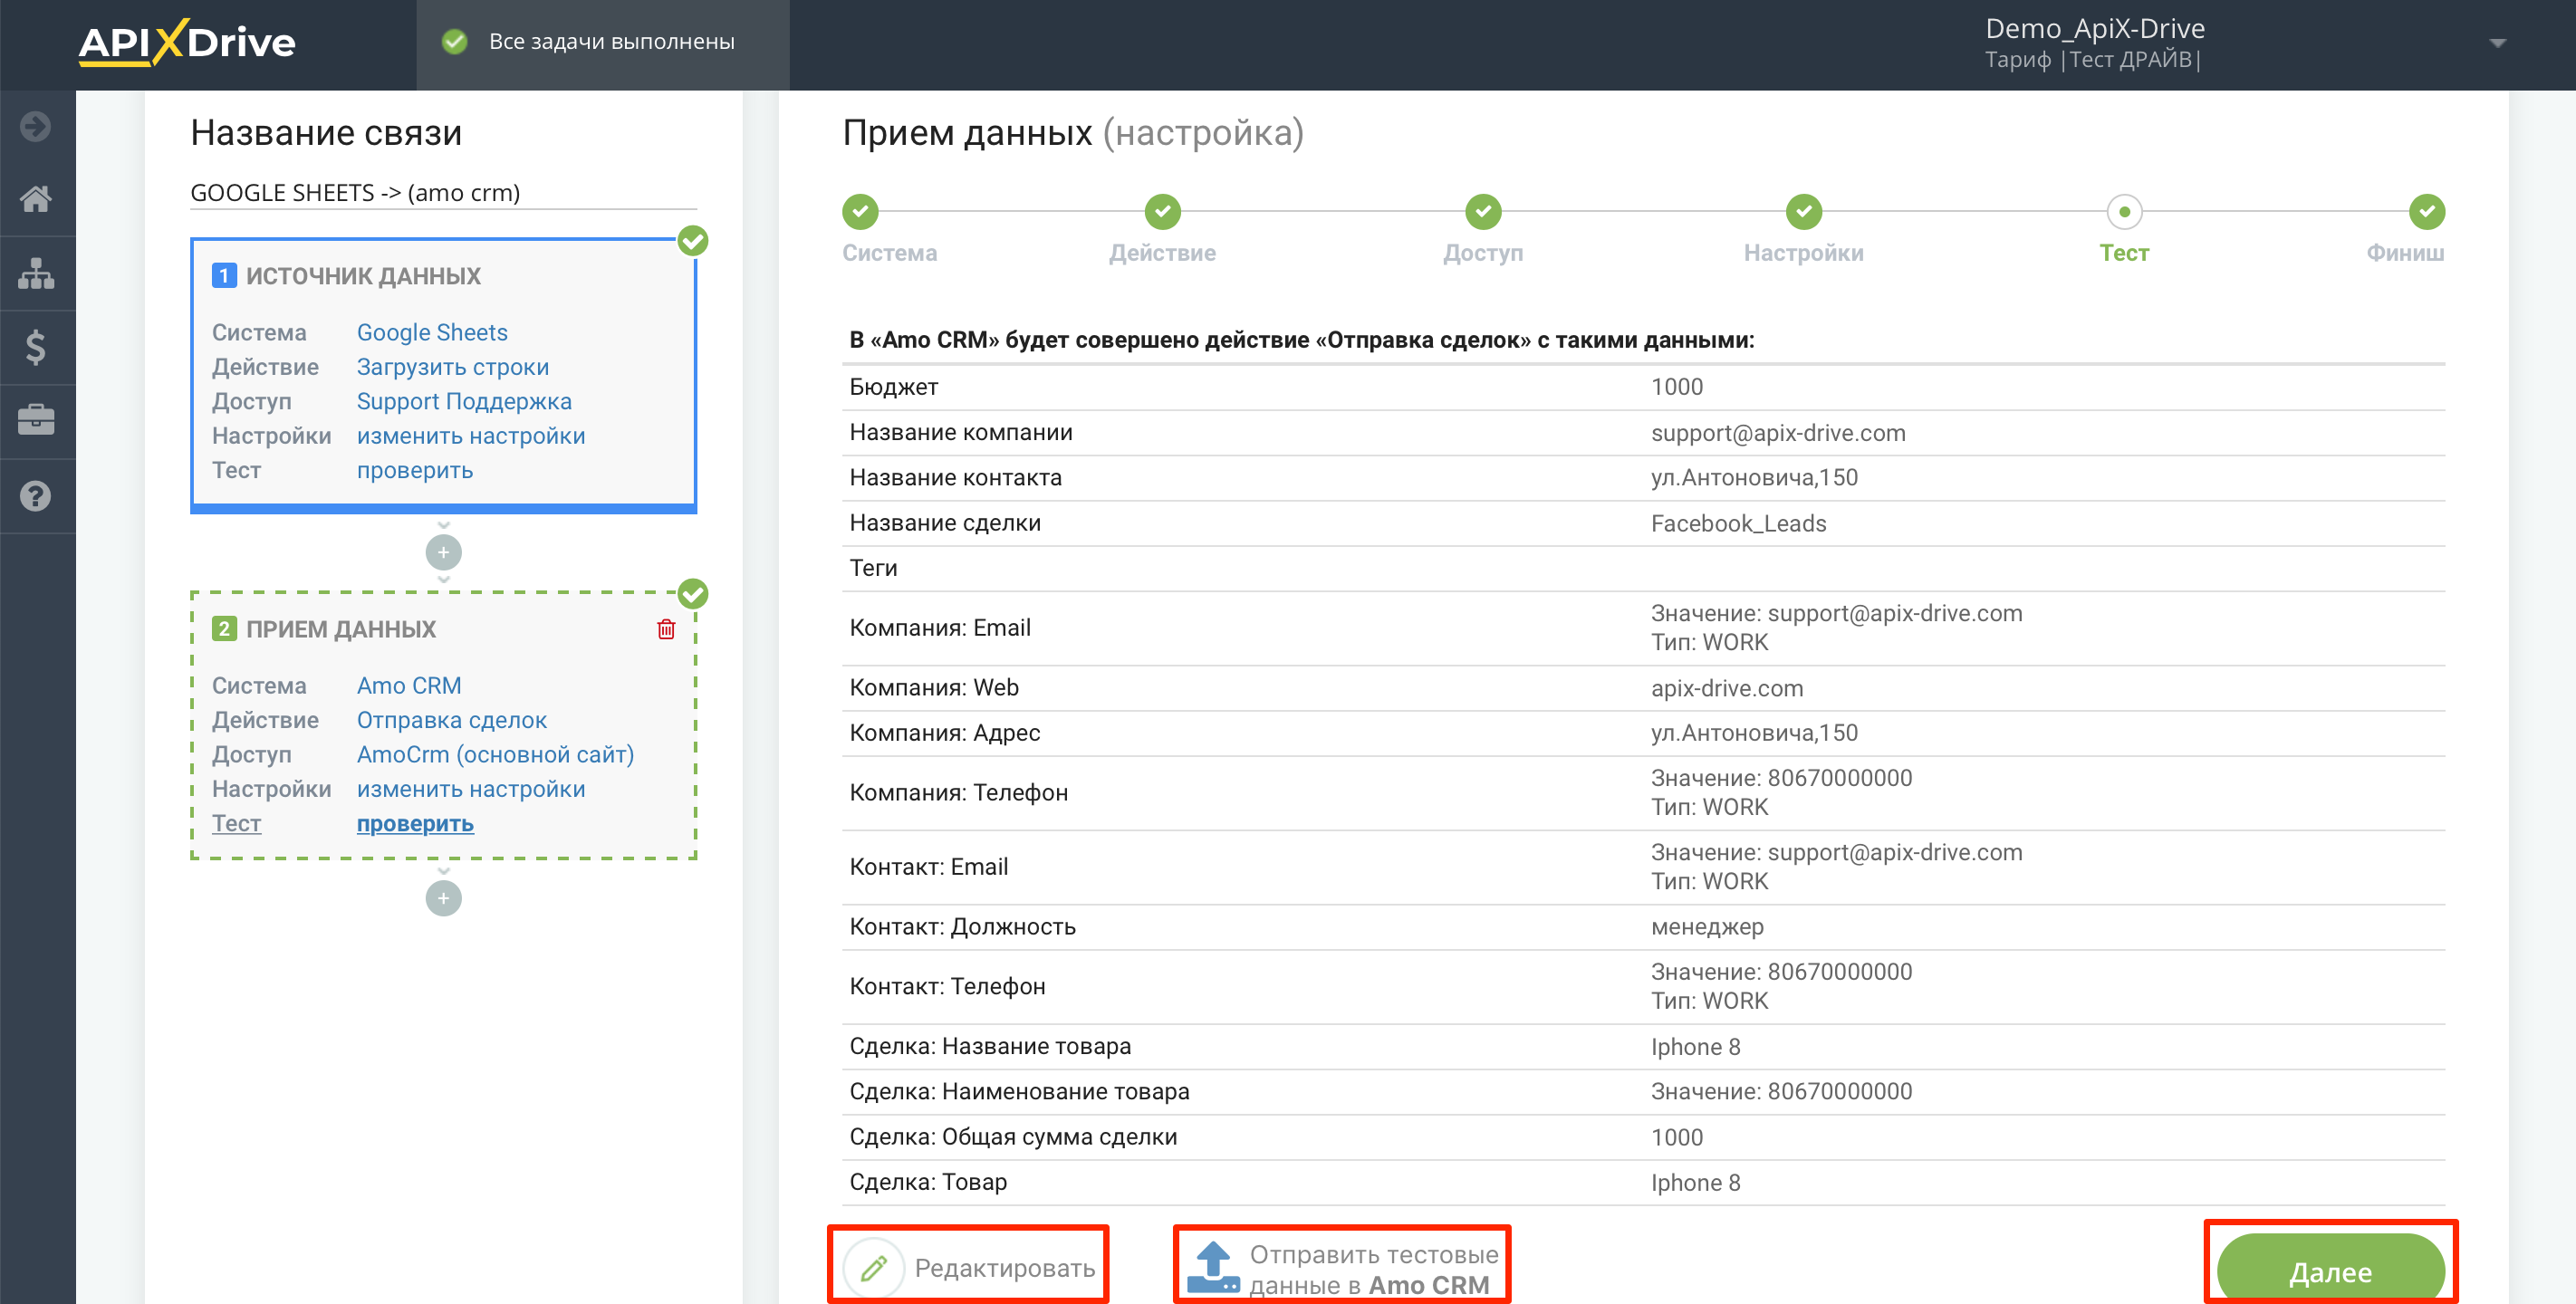2576x1304 pixels.
Task: Open the Home icon in the sidebar
Action: pyautogui.click(x=36, y=198)
